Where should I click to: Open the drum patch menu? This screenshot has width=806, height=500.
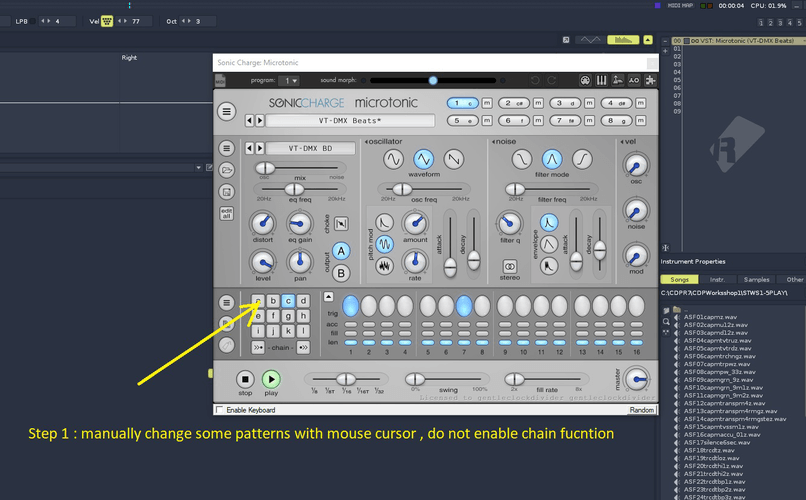(226, 149)
